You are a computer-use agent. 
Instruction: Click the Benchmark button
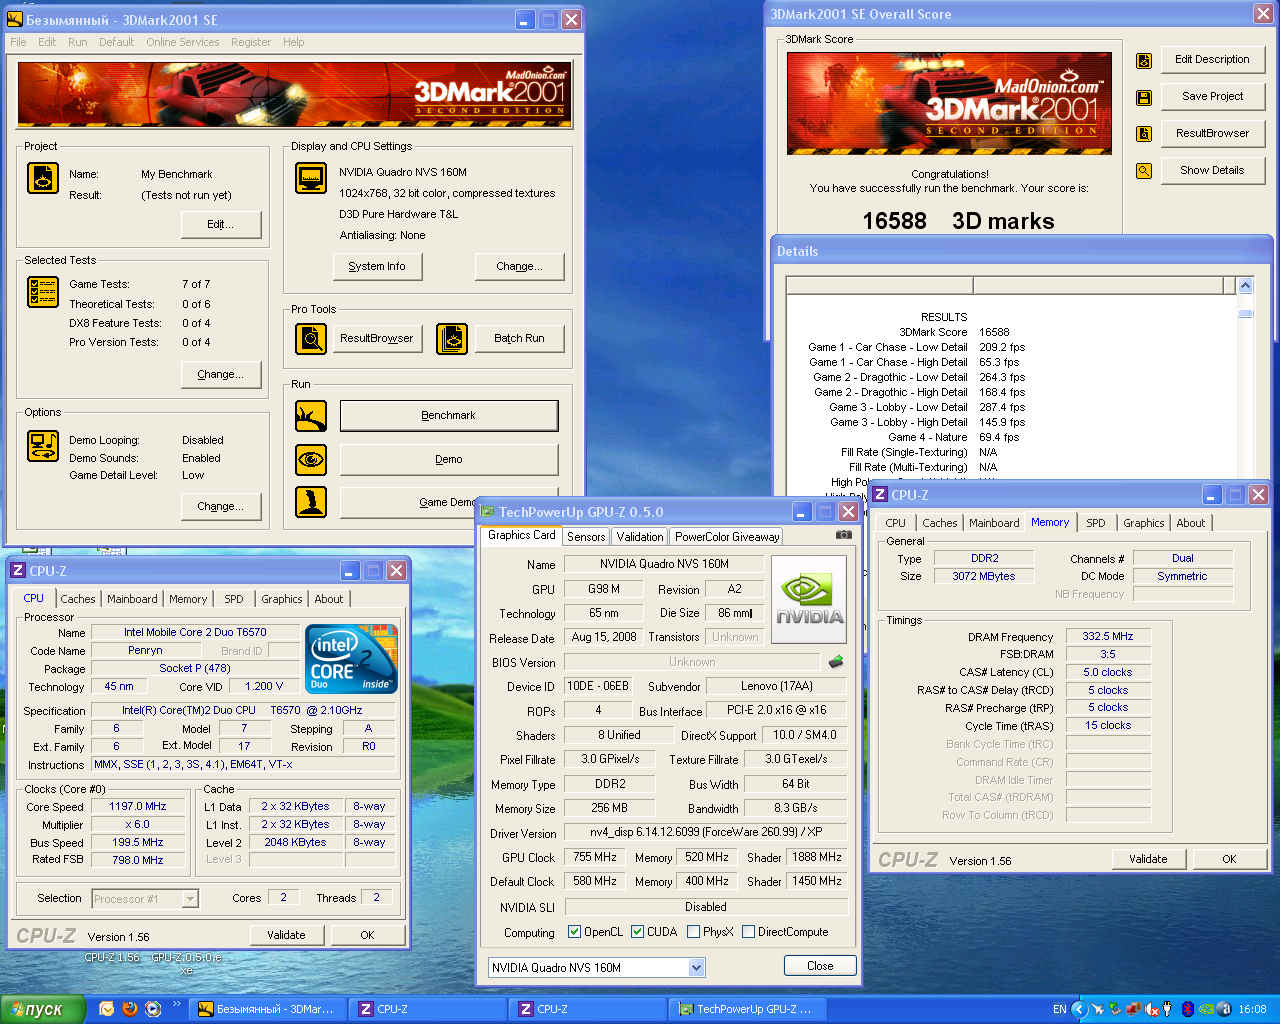pos(449,416)
